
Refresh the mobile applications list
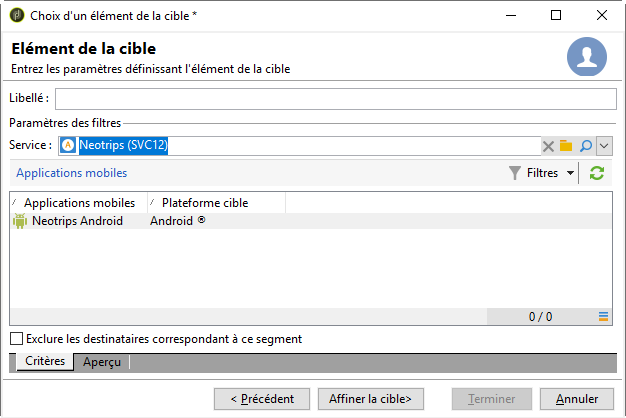point(597,173)
